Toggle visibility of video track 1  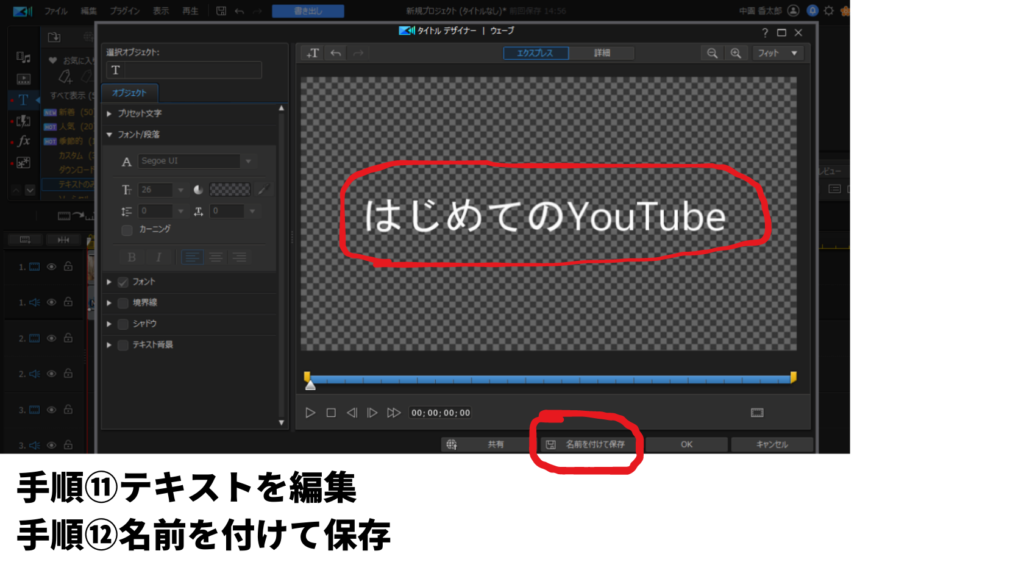click(x=51, y=266)
